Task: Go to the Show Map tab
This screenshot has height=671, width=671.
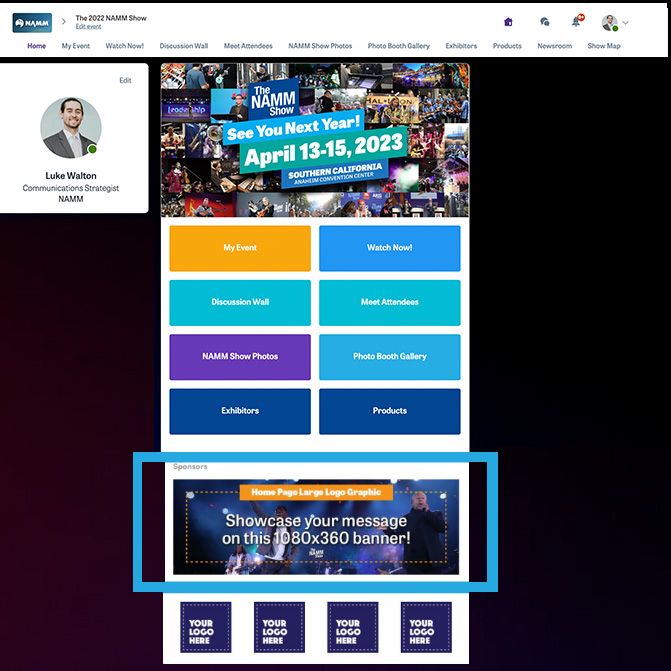Action: (603, 46)
